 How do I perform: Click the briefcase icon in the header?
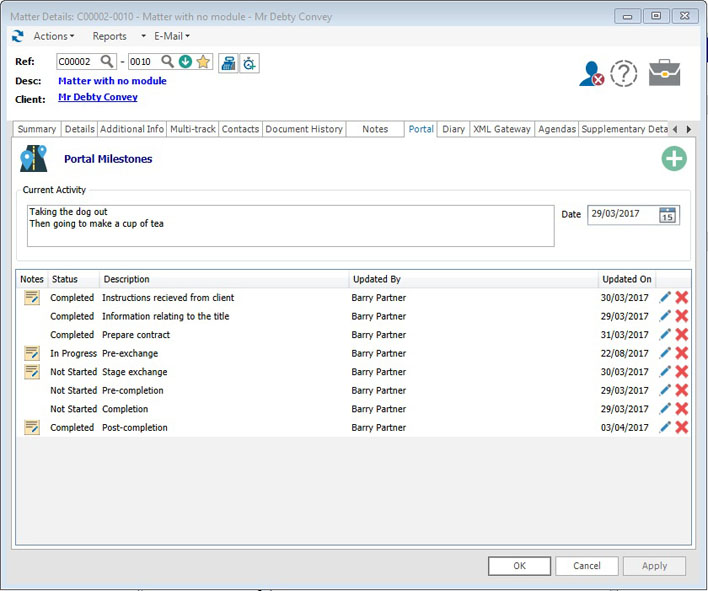(664, 73)
